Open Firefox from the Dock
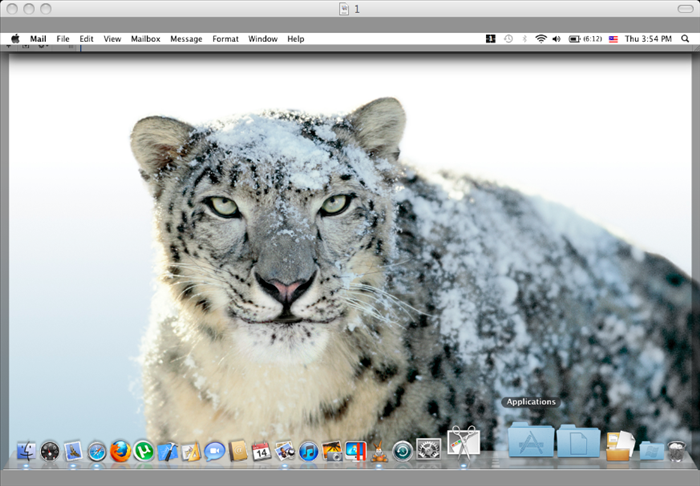Viewport: 700px width, 486px height. coord(121,451)
